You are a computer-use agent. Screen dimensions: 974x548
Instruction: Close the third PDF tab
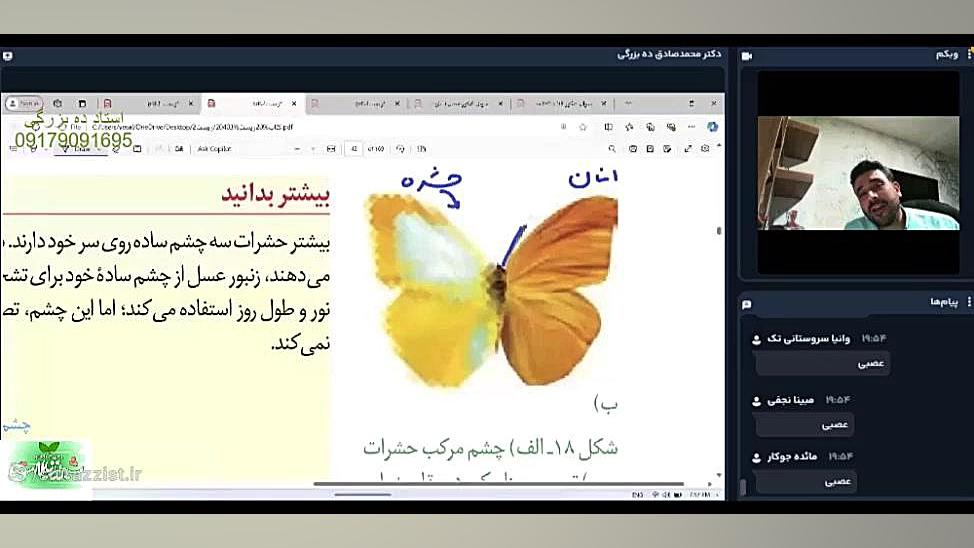(x=397, y=103)
